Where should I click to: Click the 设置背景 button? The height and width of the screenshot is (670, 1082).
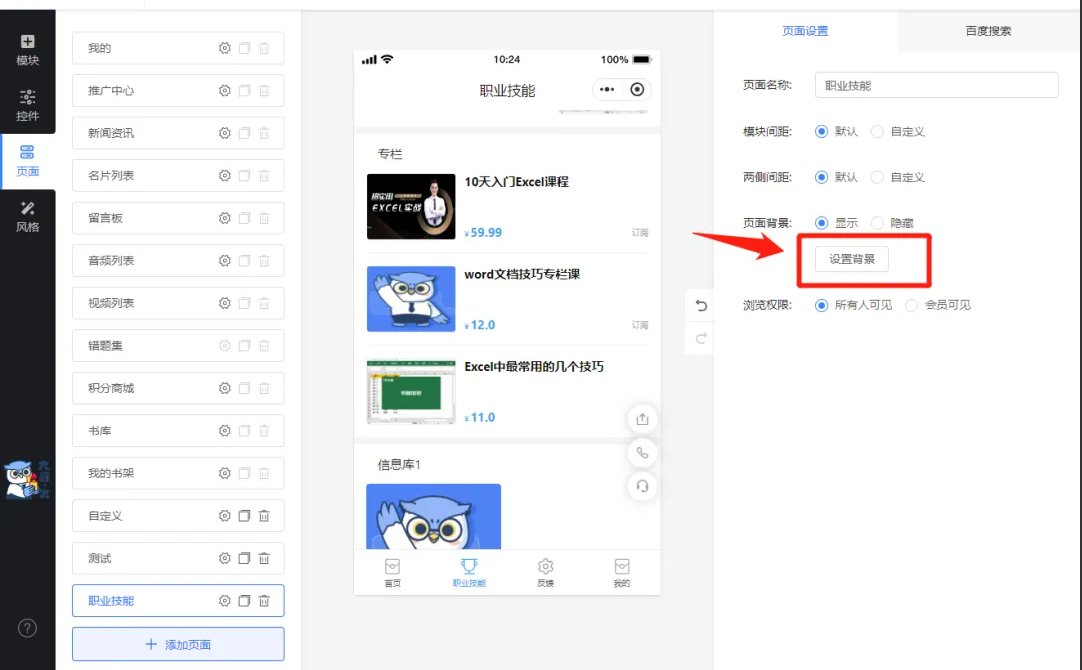[x=852, y=259]
